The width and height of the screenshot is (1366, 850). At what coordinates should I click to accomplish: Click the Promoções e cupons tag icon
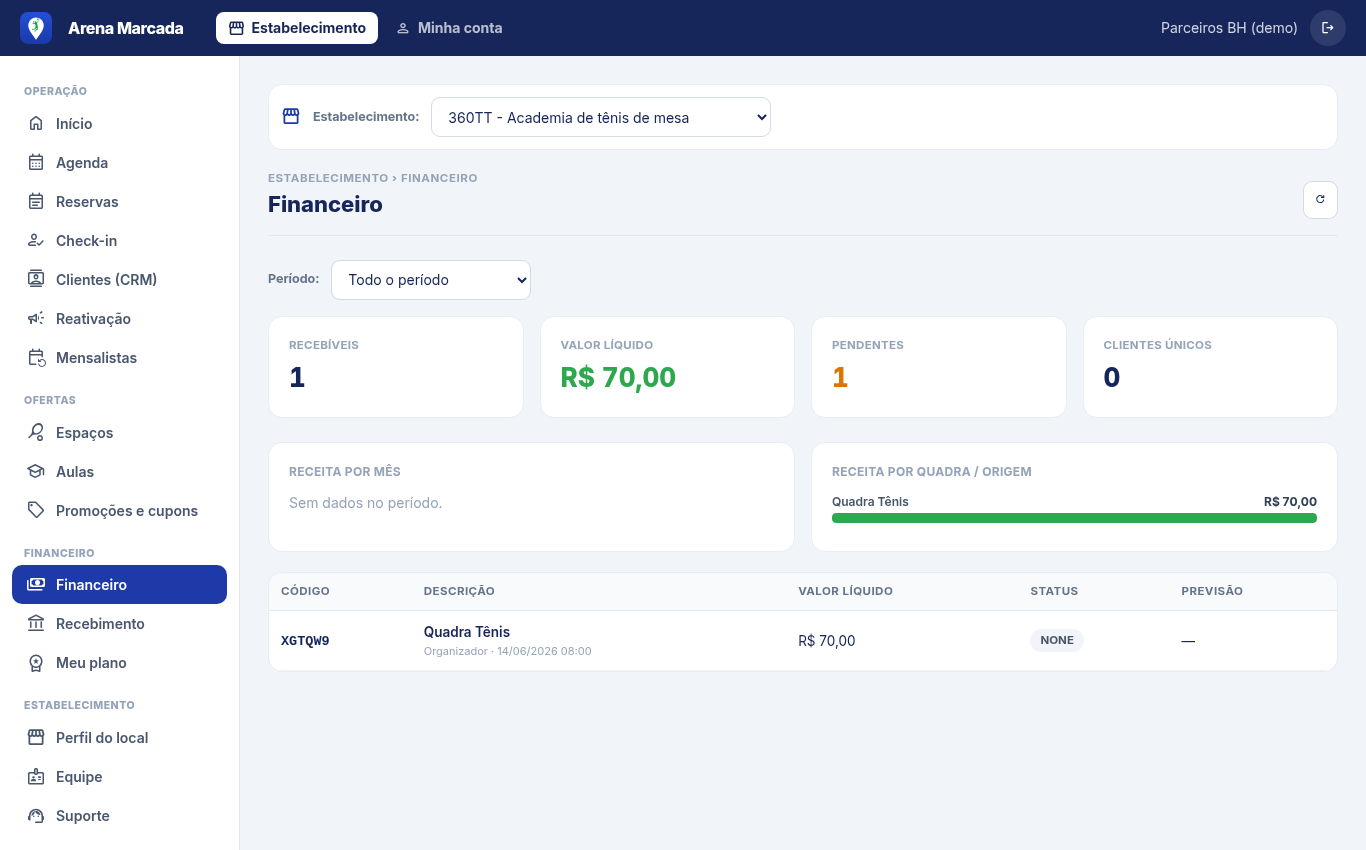36,511
